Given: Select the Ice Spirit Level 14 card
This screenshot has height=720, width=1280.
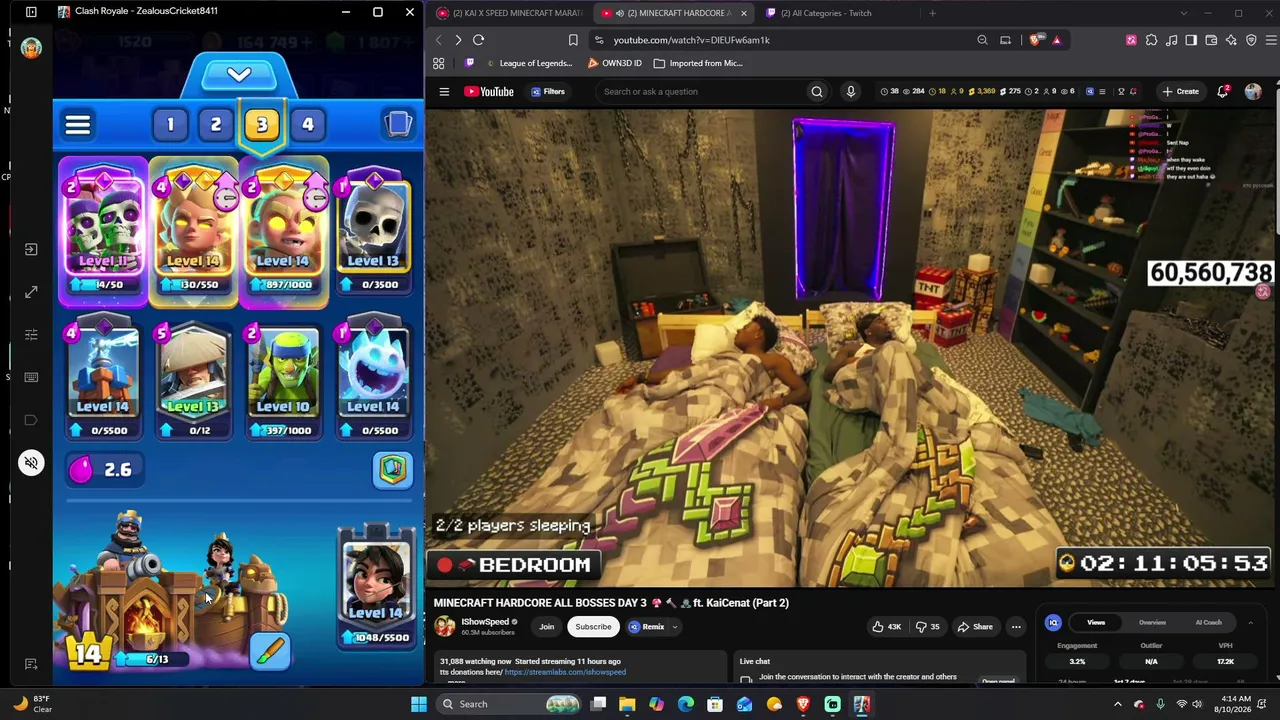Looking at the screenshot, I should pyautogui.click(x=373, y=381).
